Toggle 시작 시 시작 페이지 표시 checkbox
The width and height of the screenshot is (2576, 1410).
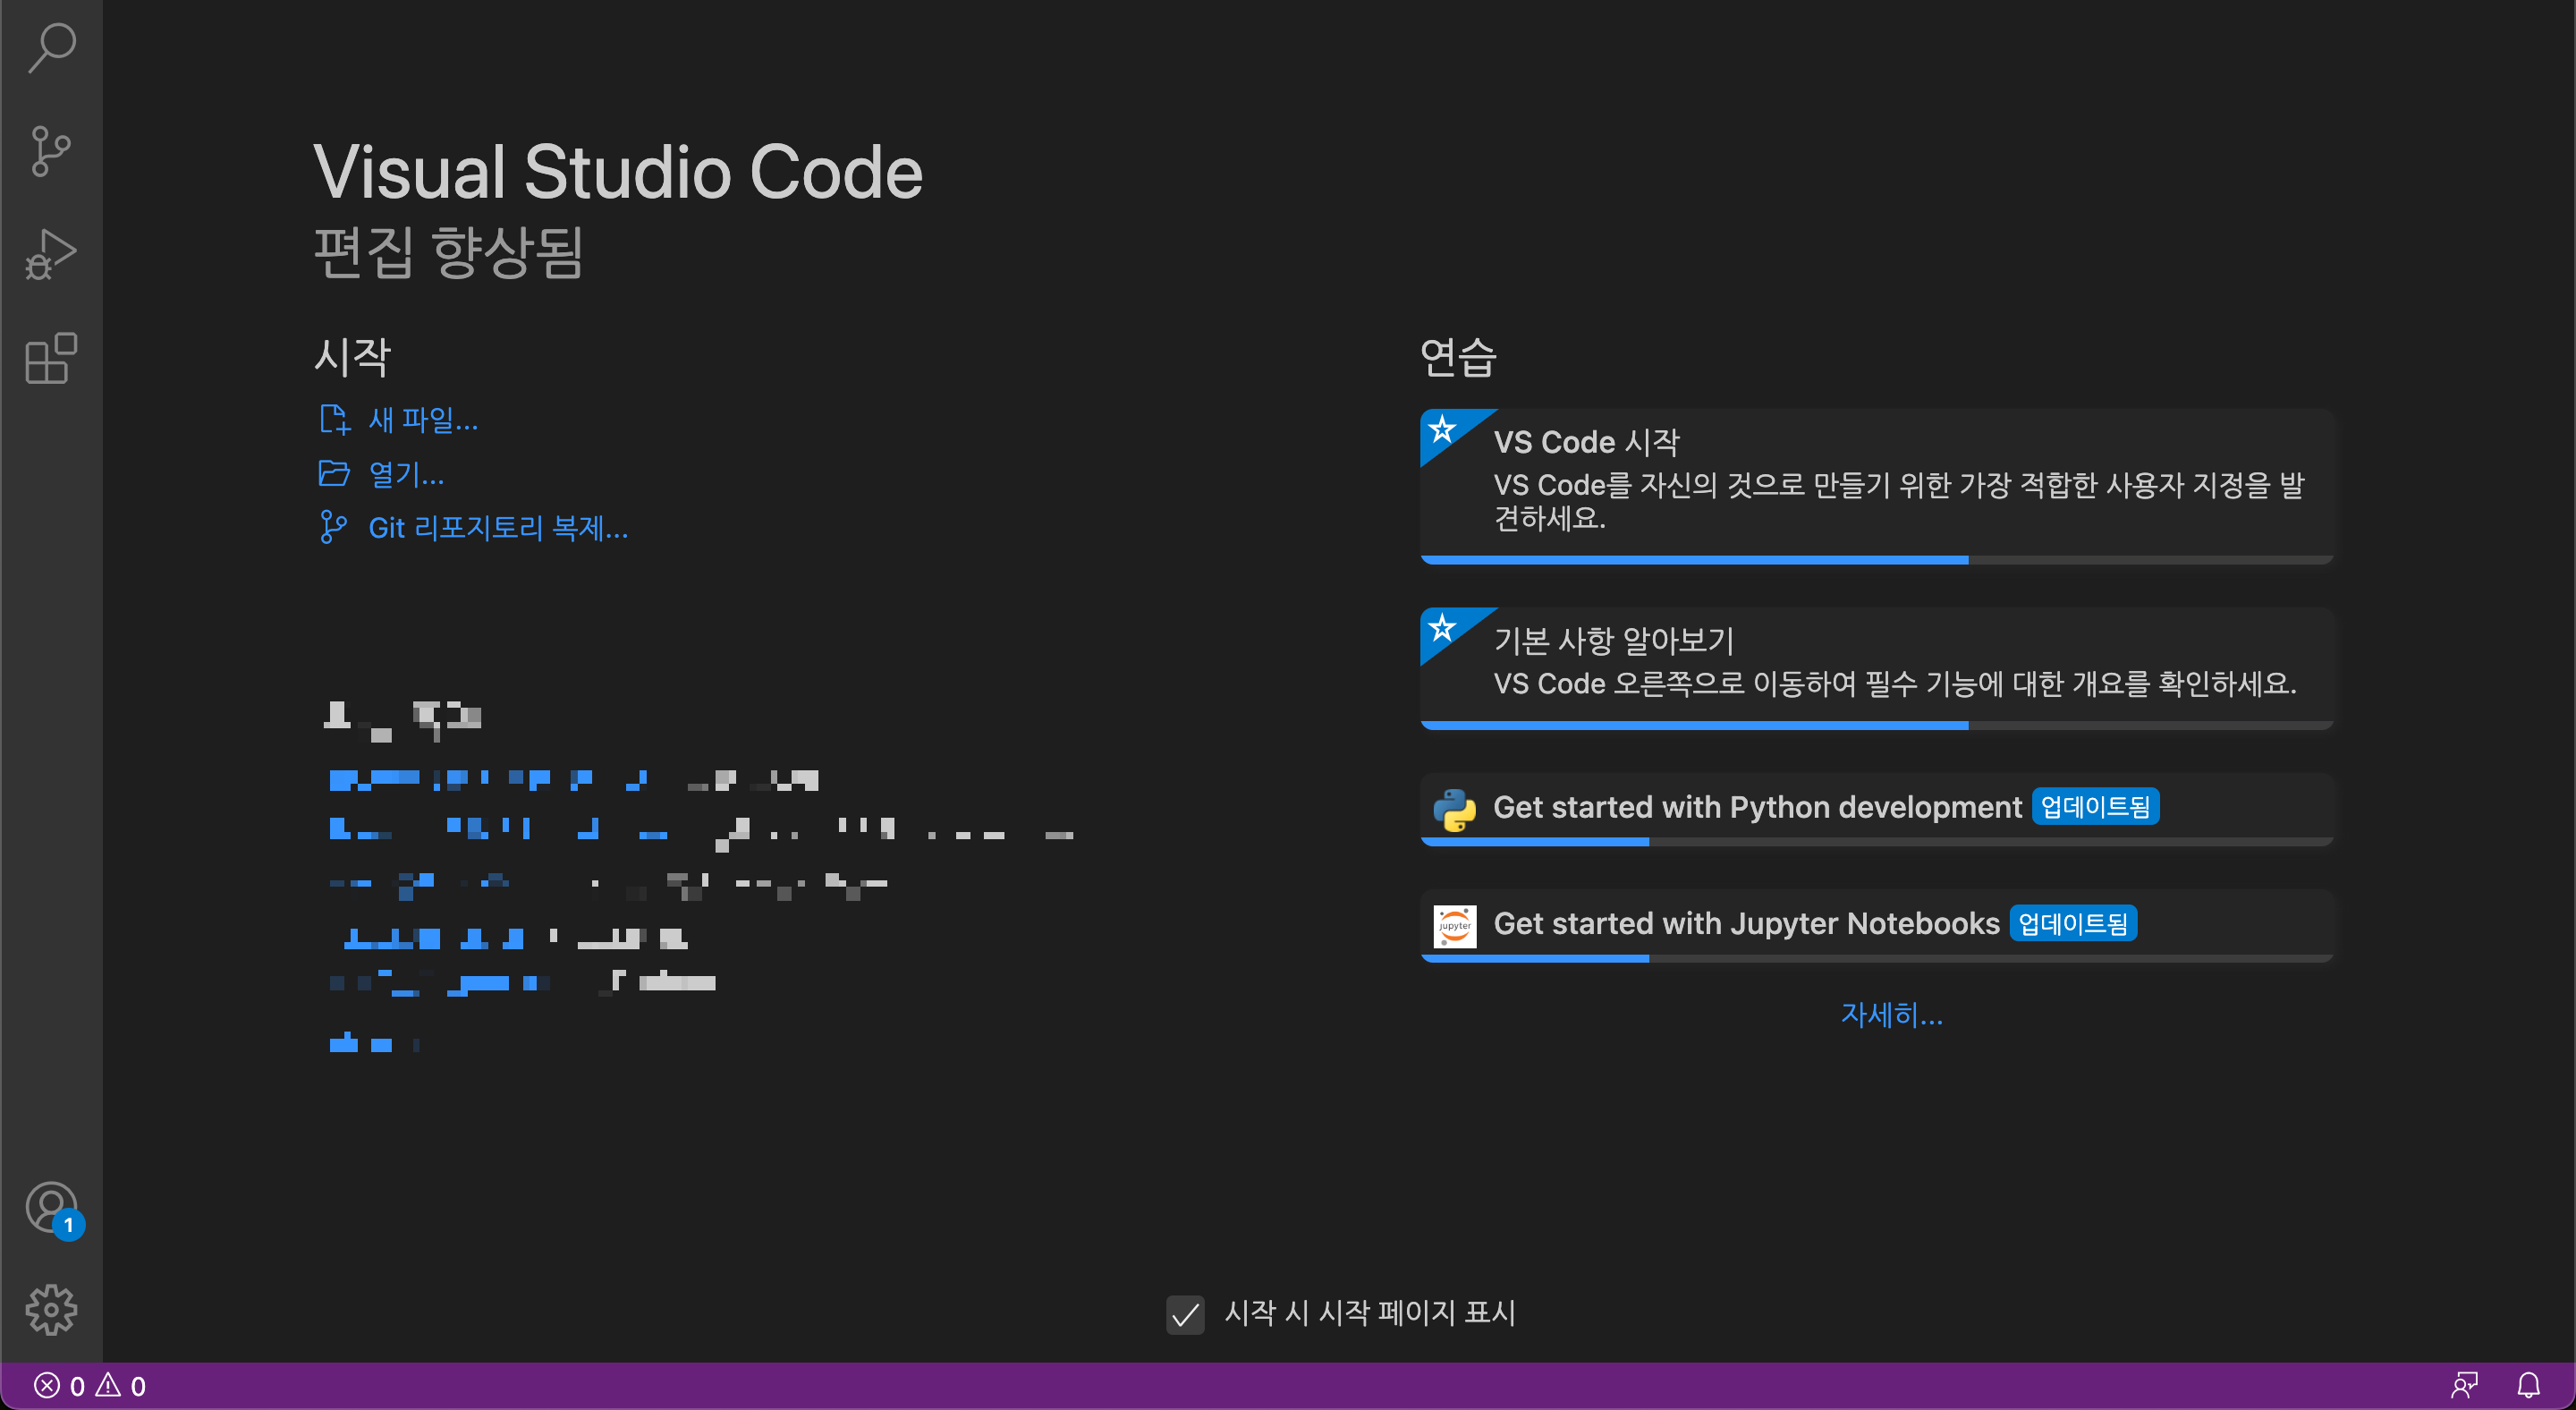click(x=1185, y=1314)
